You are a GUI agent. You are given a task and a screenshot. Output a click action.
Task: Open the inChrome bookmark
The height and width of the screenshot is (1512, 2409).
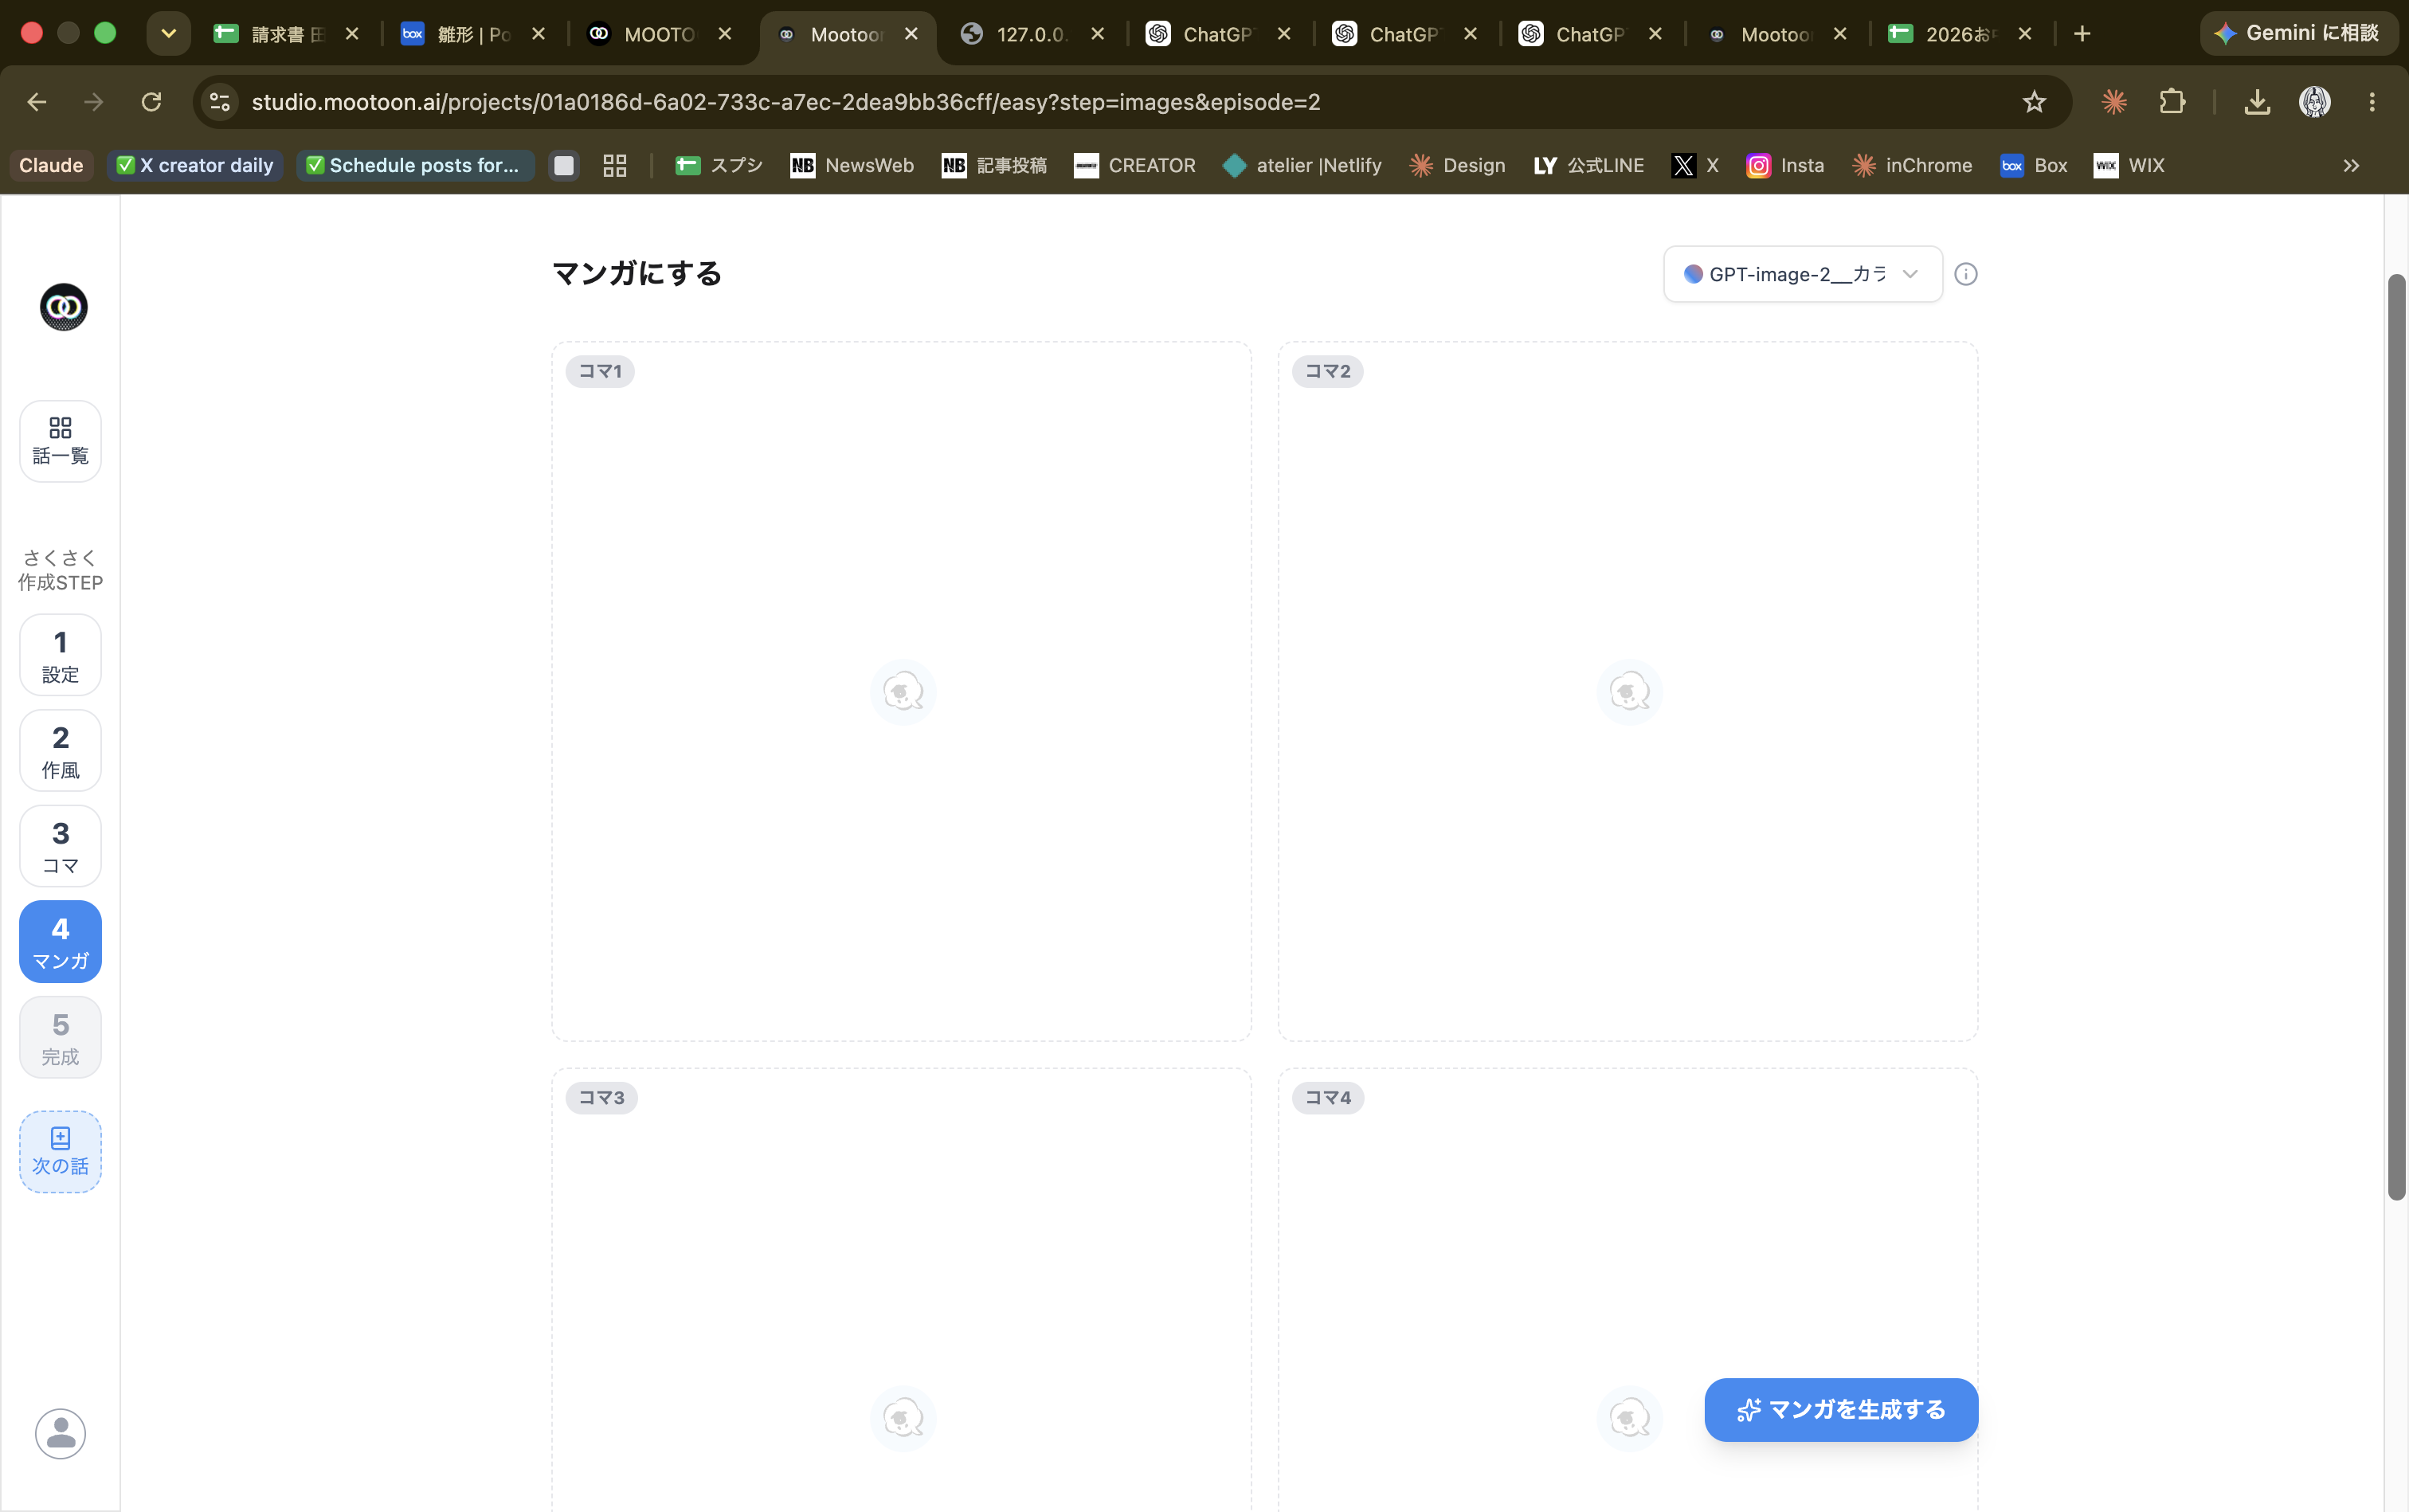[1912, 165]
